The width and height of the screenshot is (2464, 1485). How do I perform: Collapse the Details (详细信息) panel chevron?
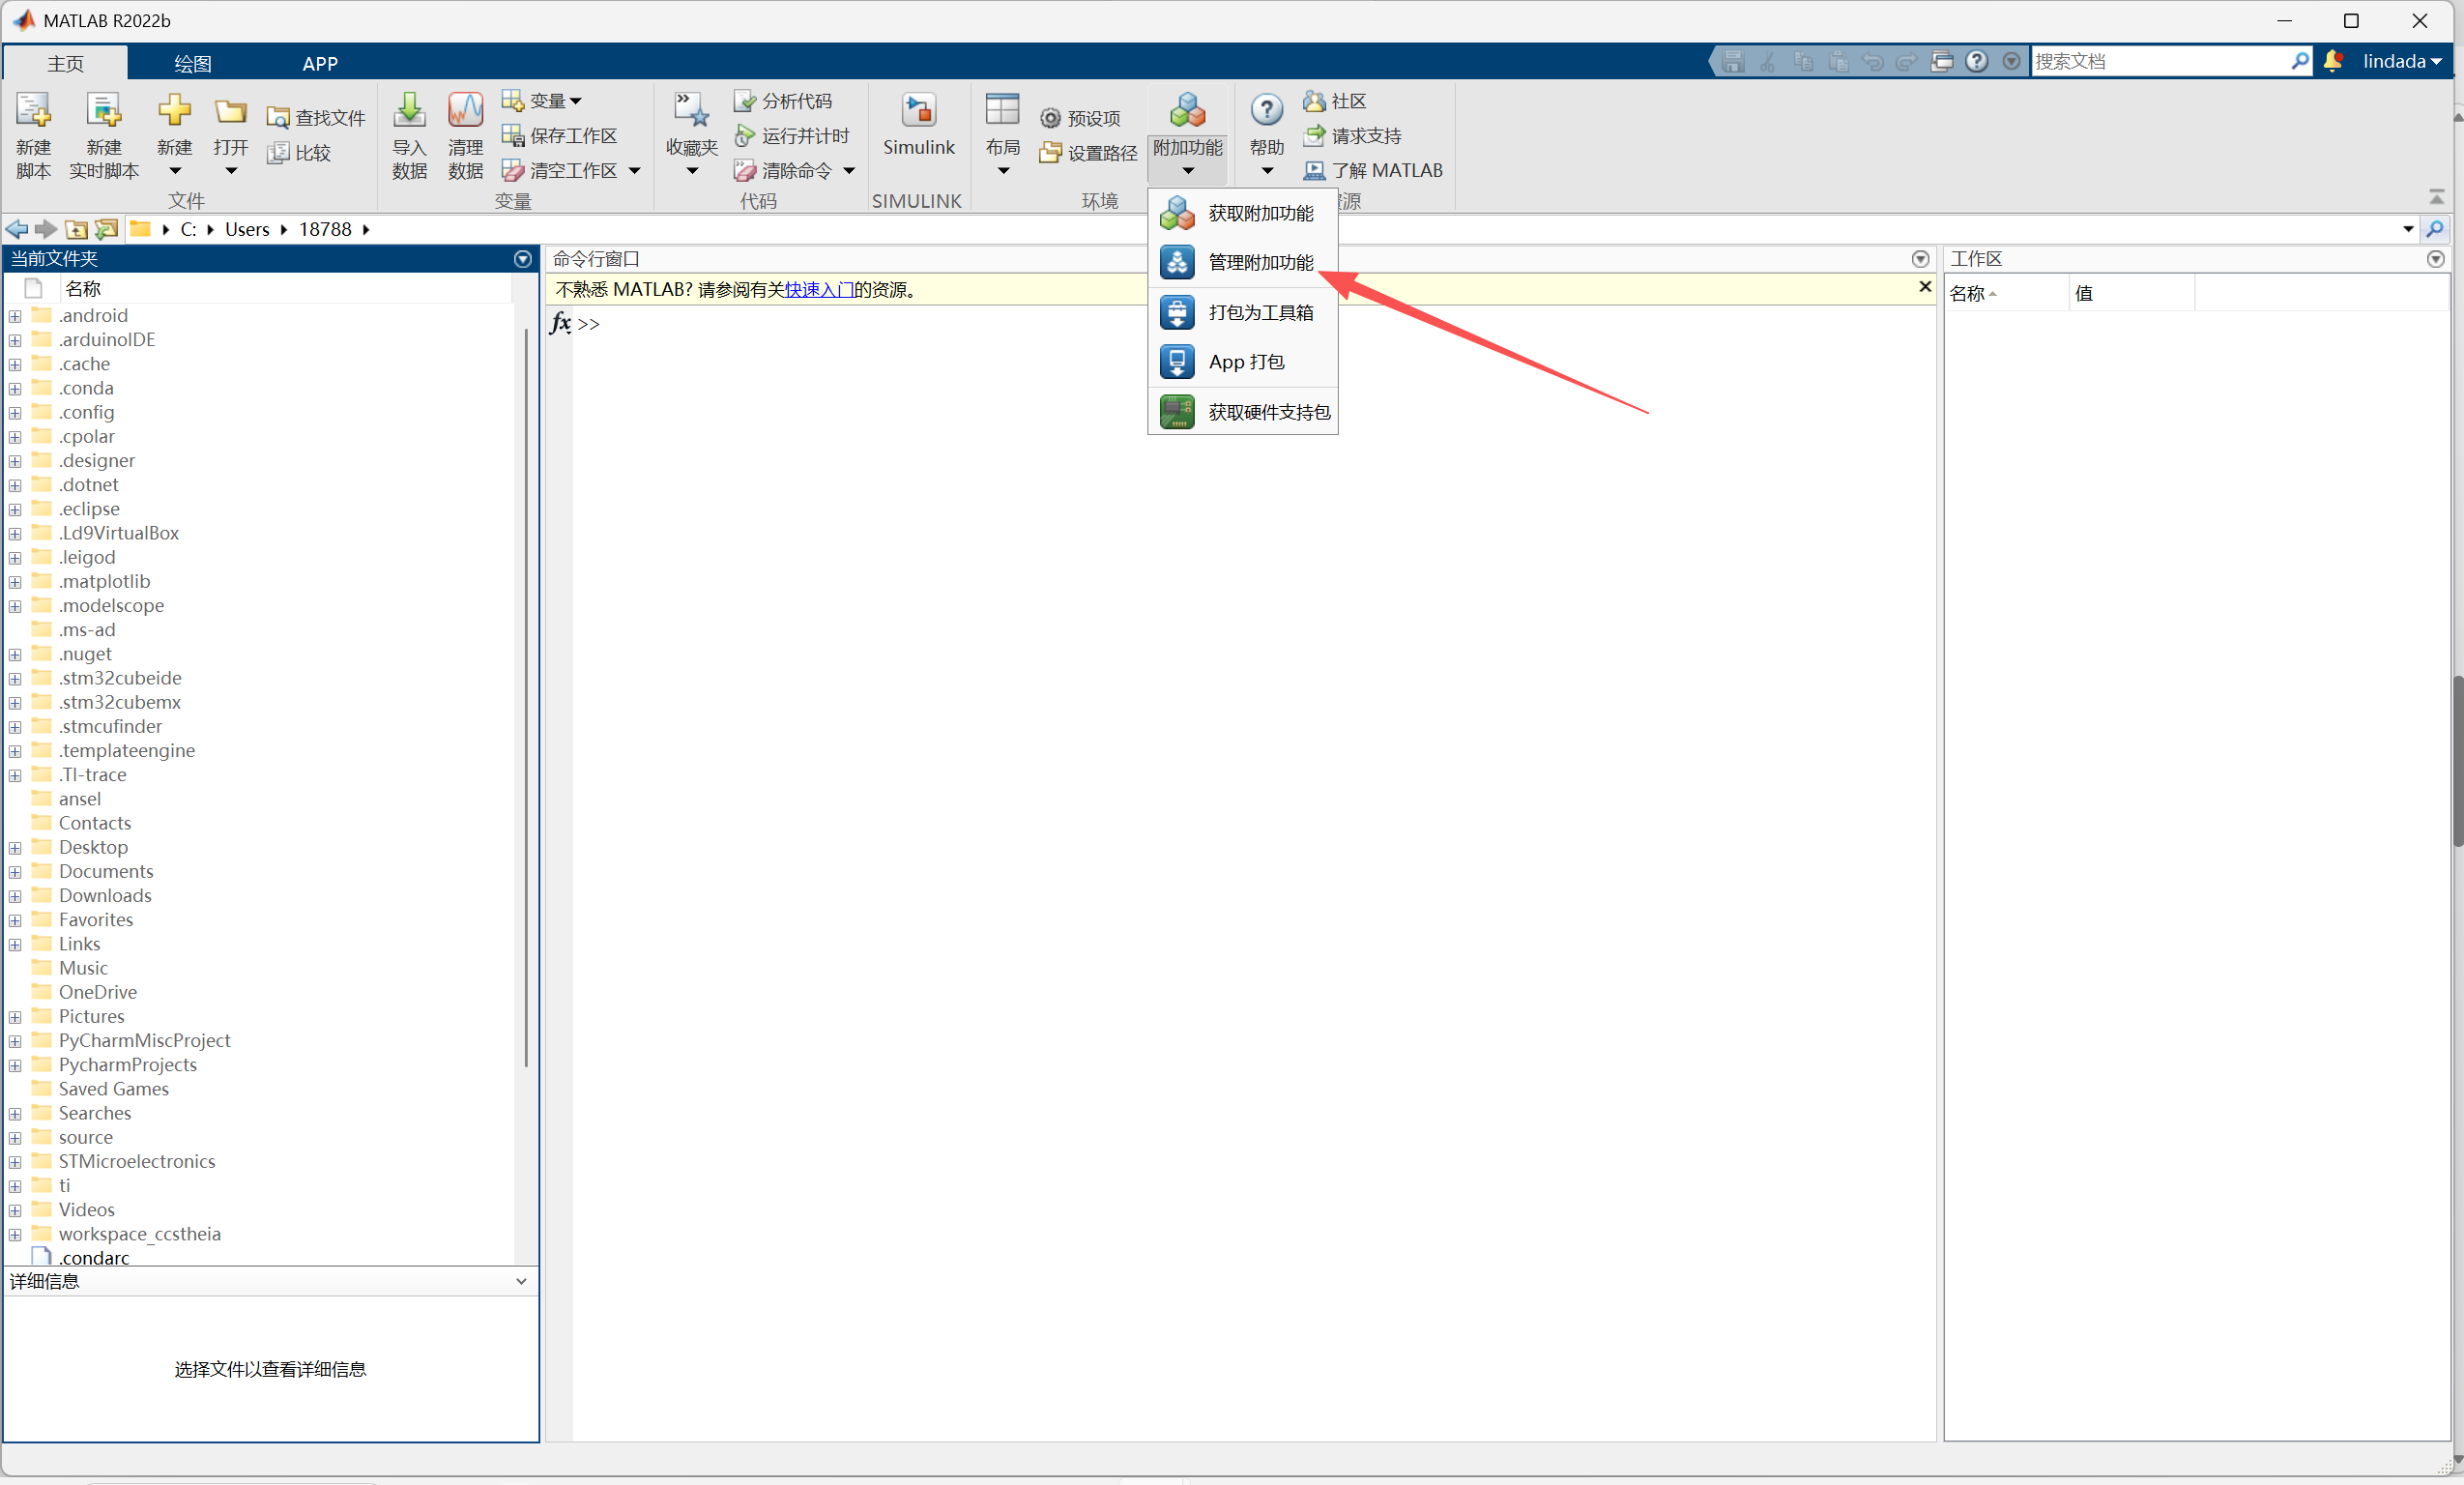click(521, 1281)
